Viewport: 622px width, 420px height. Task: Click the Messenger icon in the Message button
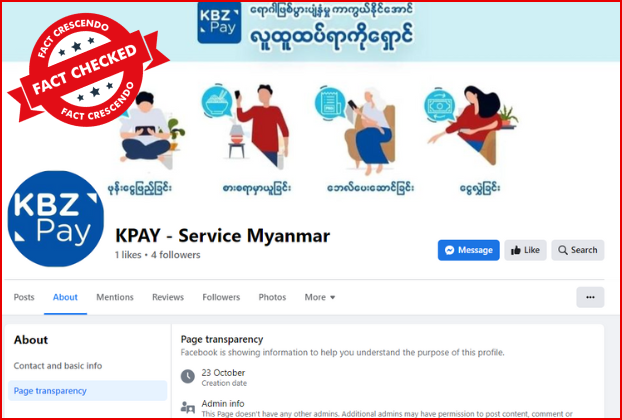(449, 250)
